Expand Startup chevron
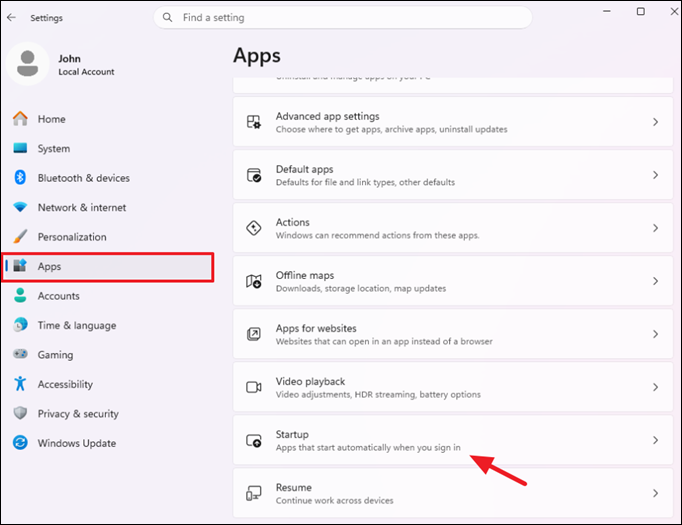 point(655,440)
